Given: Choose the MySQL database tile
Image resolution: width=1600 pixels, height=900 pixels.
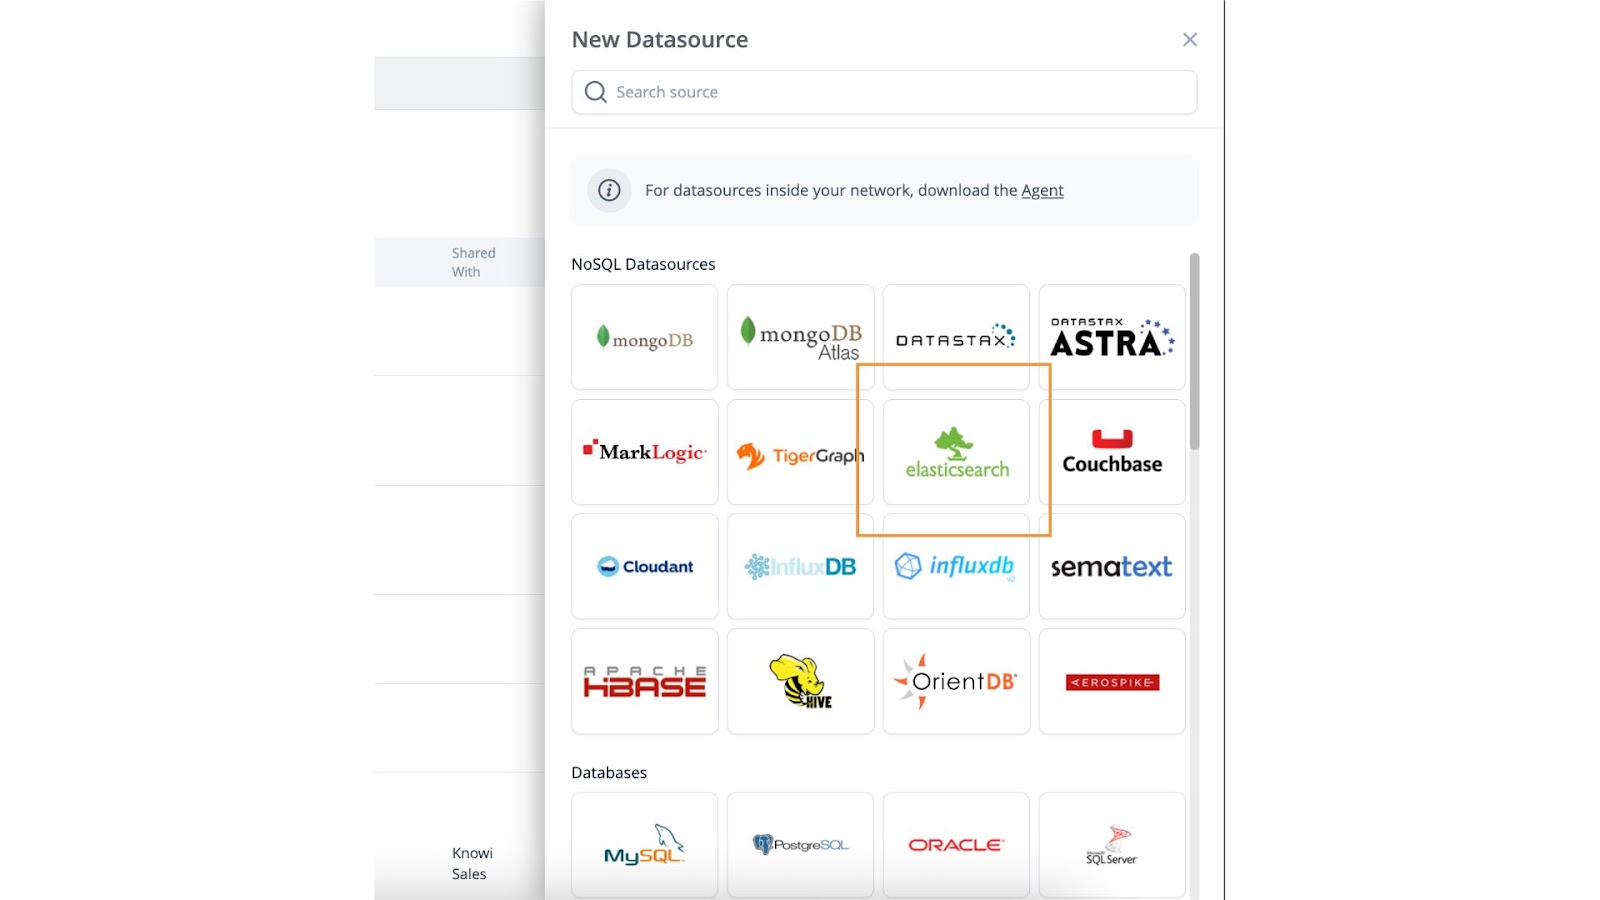Looking at the screenshot, I should (644, 845).
